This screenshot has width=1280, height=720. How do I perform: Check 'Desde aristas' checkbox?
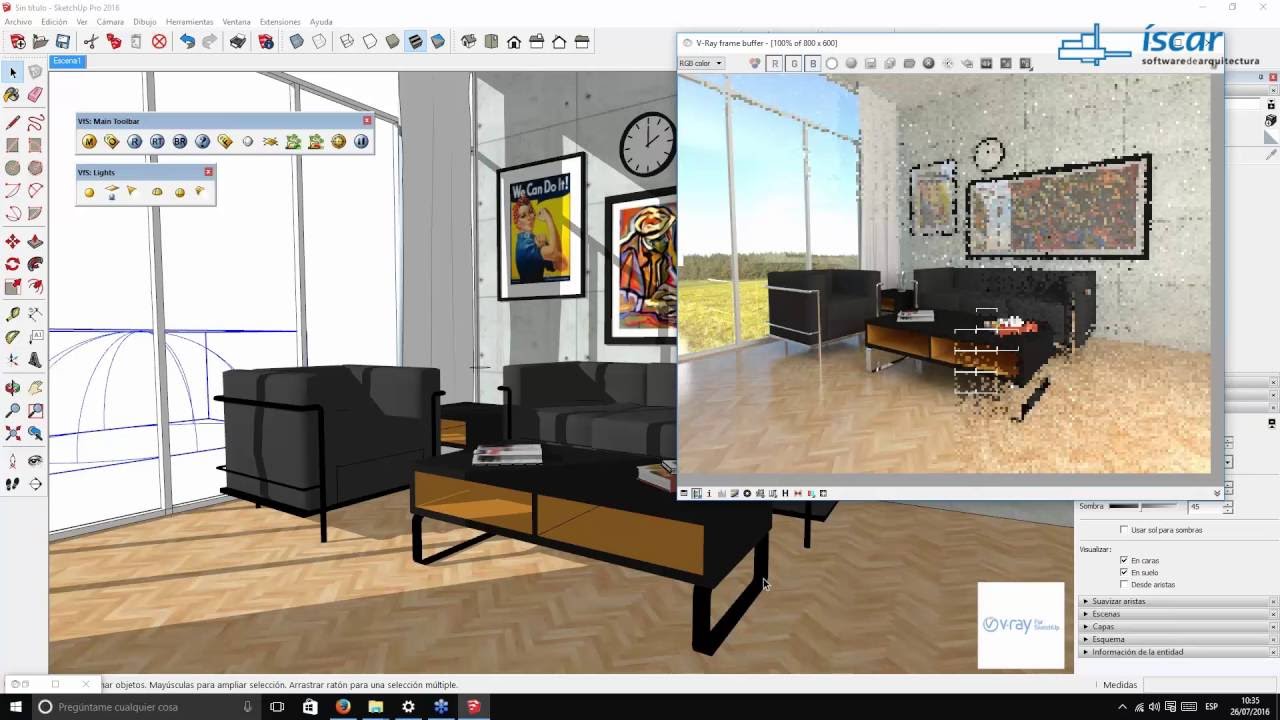point(1124,585)
